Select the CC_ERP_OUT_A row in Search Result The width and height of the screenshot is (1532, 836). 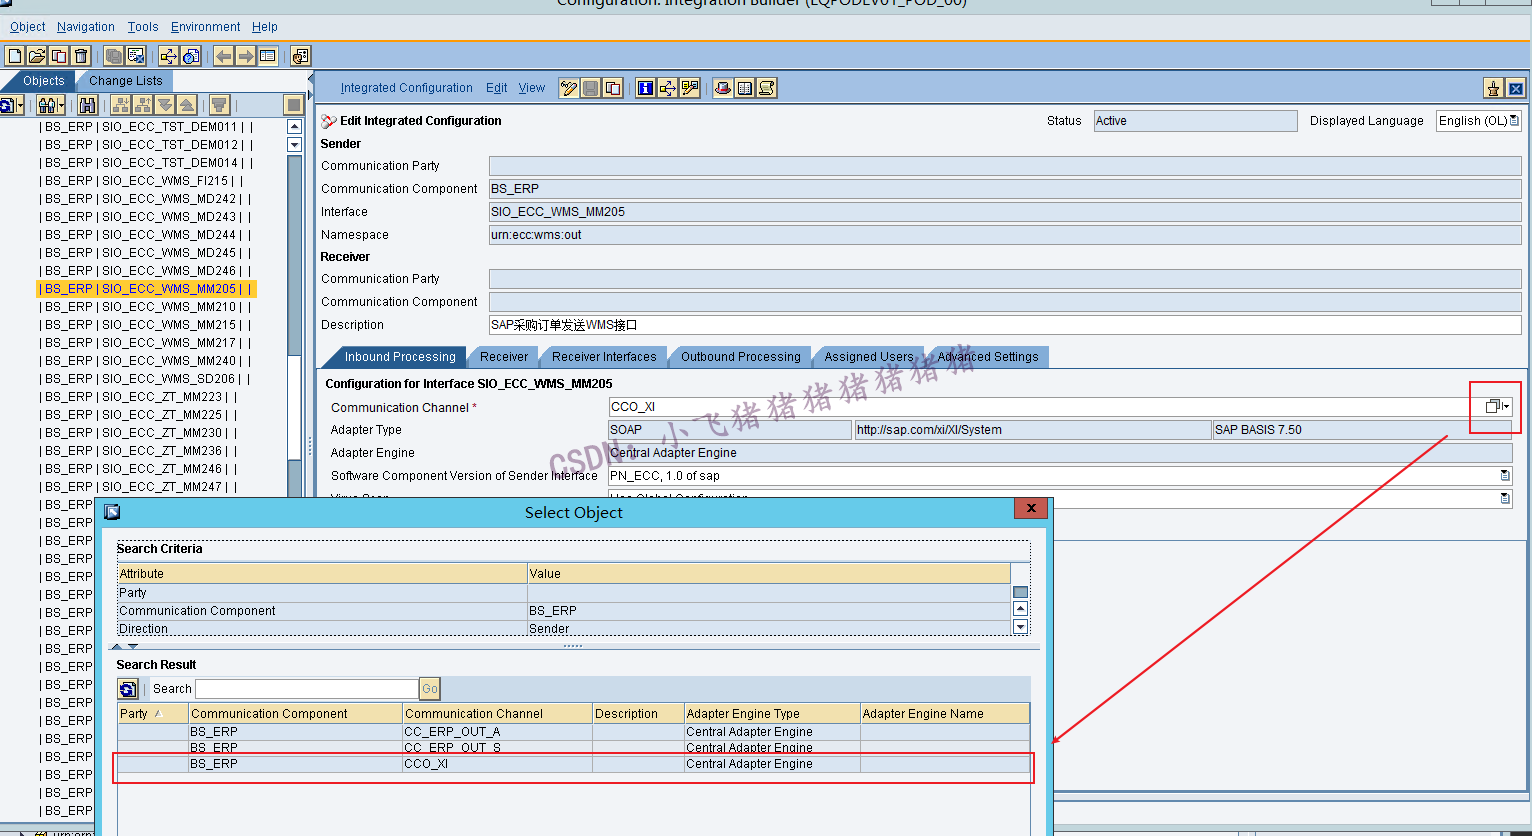[x=573, y=732]
